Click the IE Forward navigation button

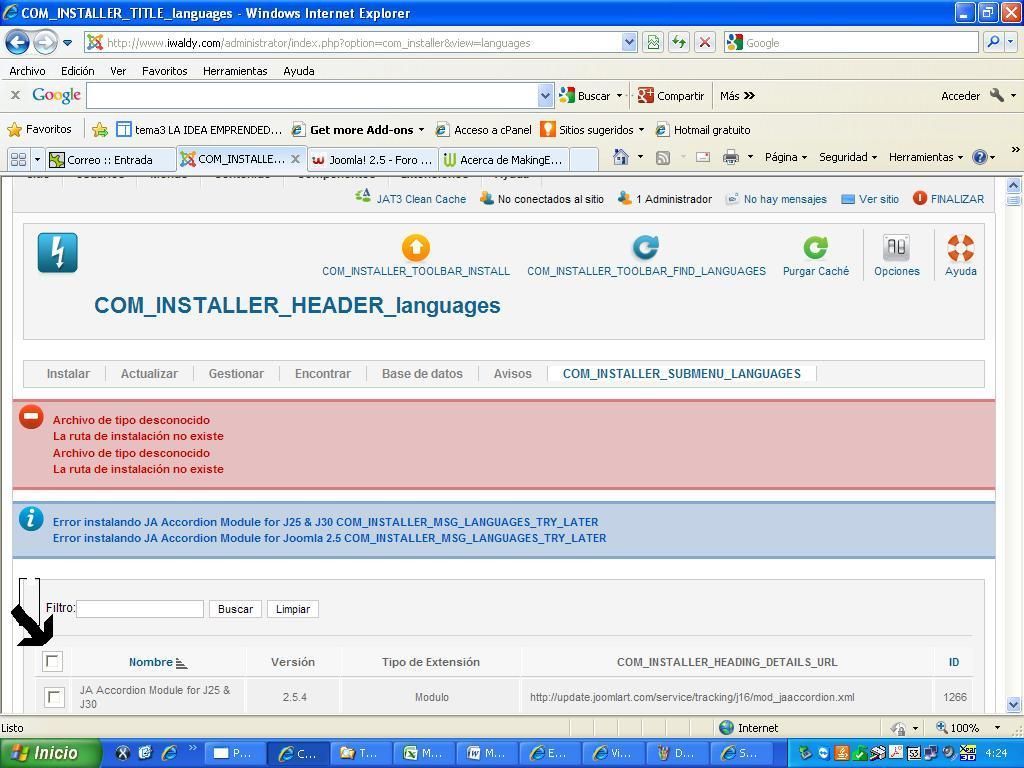point(44,43)
